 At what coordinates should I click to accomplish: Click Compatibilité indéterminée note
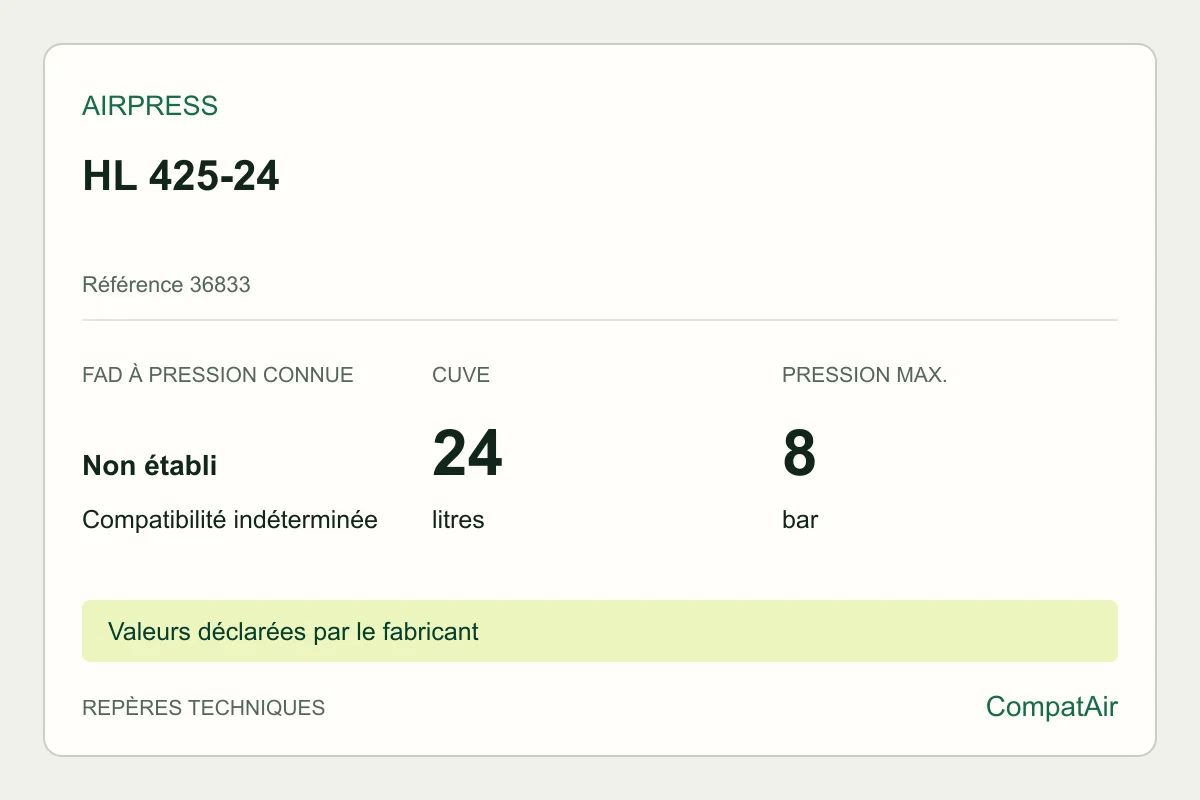pos(230,520)
